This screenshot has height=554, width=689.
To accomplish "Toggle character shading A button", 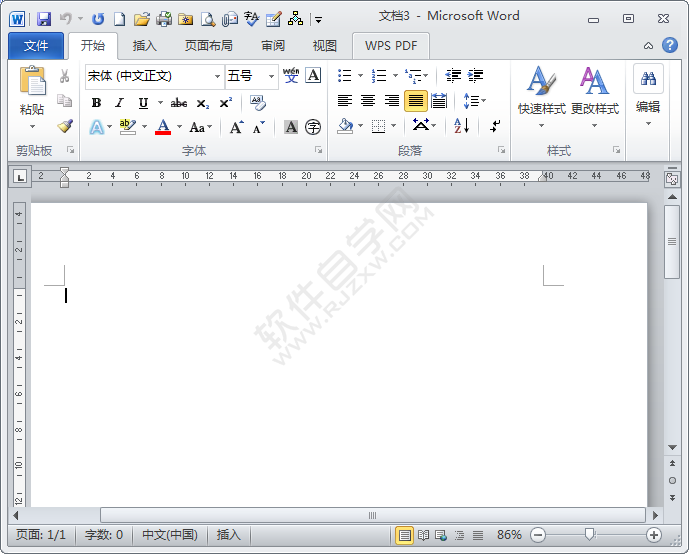I will 291,127.
